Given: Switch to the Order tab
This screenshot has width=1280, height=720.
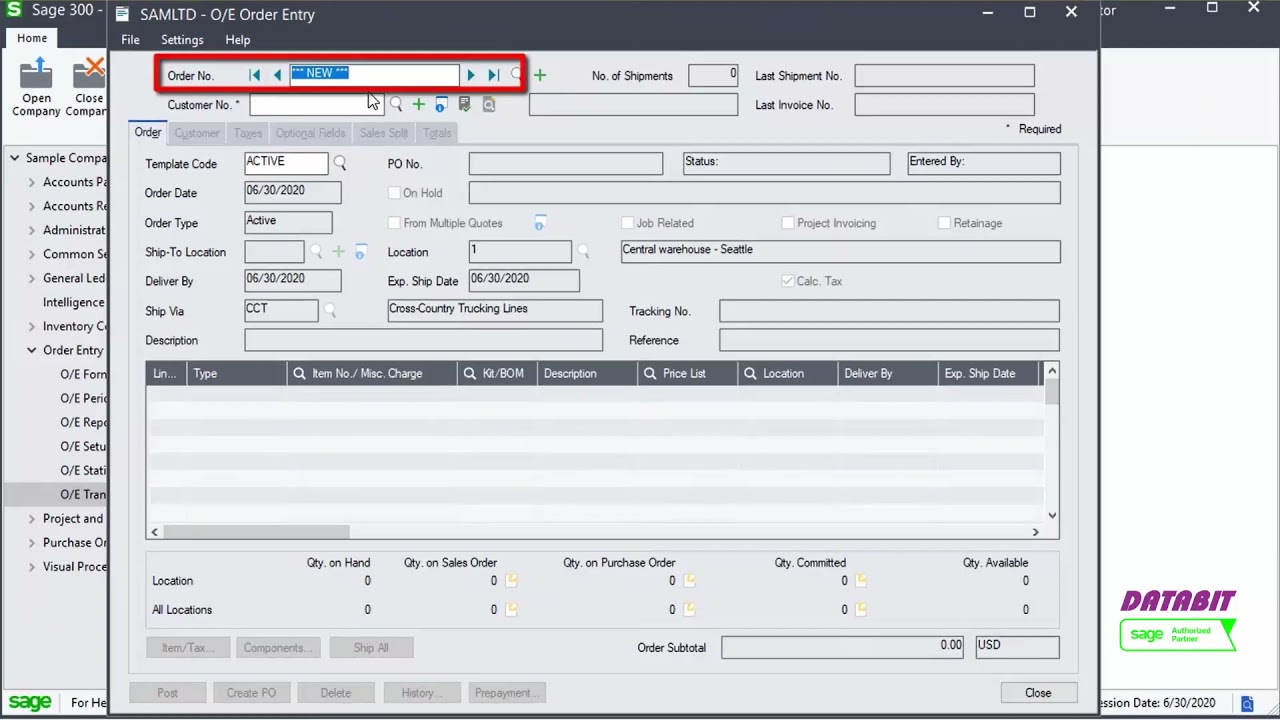Looking at the screenshot, I should (148, 133).
